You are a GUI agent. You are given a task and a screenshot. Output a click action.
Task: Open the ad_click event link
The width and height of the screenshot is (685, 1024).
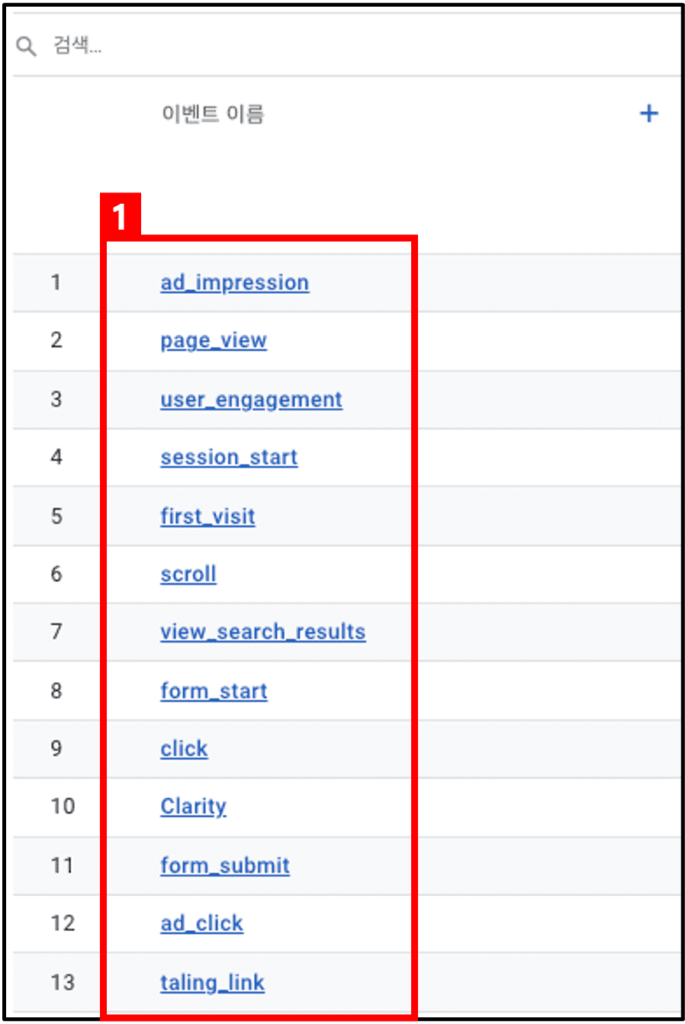[202, 923]
